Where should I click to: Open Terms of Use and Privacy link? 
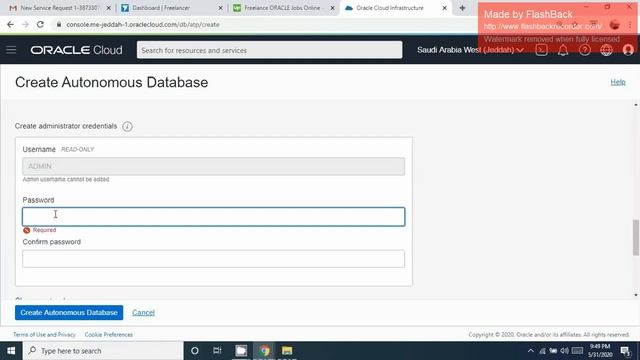click(x=44, y=335)
